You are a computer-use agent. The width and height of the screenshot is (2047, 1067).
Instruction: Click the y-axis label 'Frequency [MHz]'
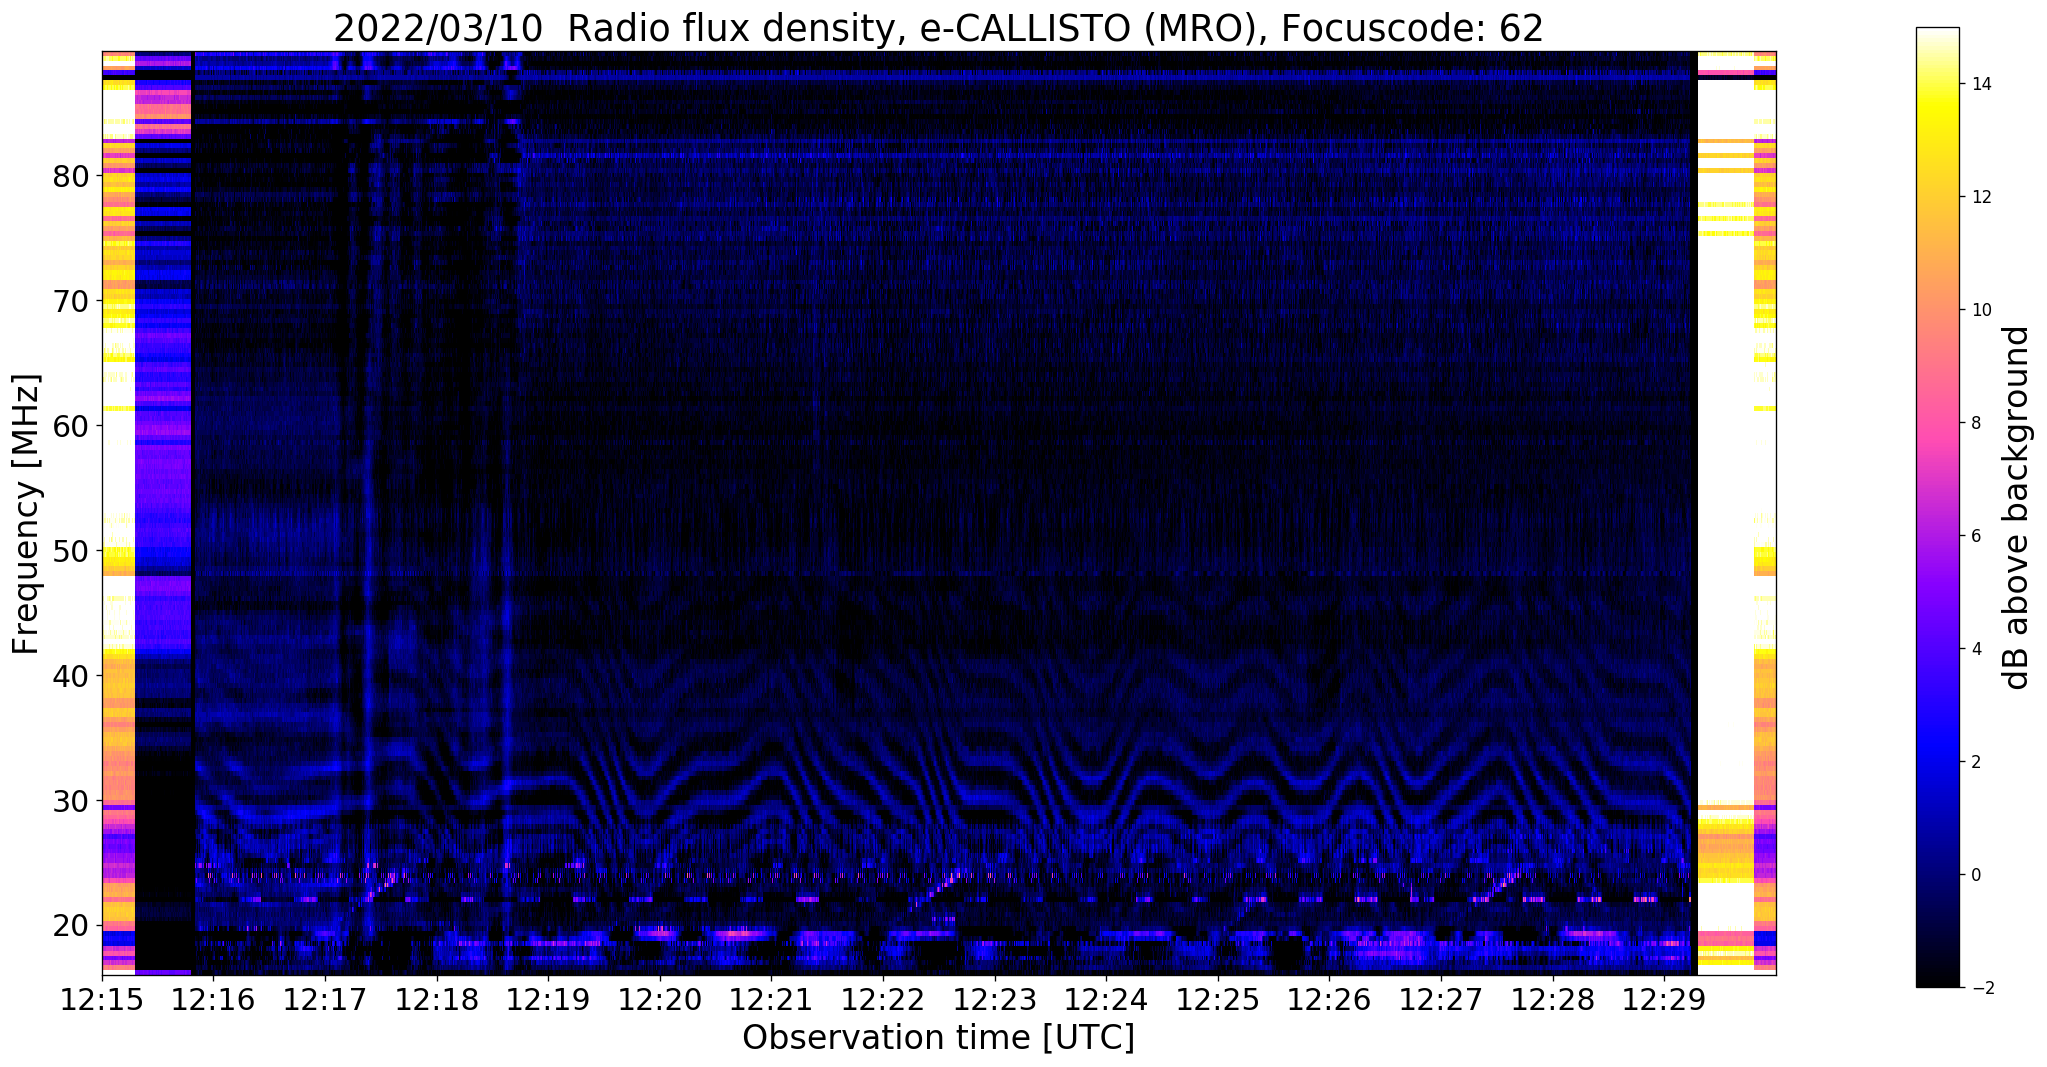(26, 514)
